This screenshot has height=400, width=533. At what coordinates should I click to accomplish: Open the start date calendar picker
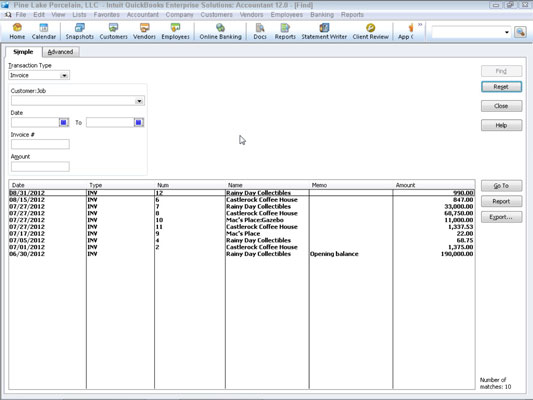(64, 122)
